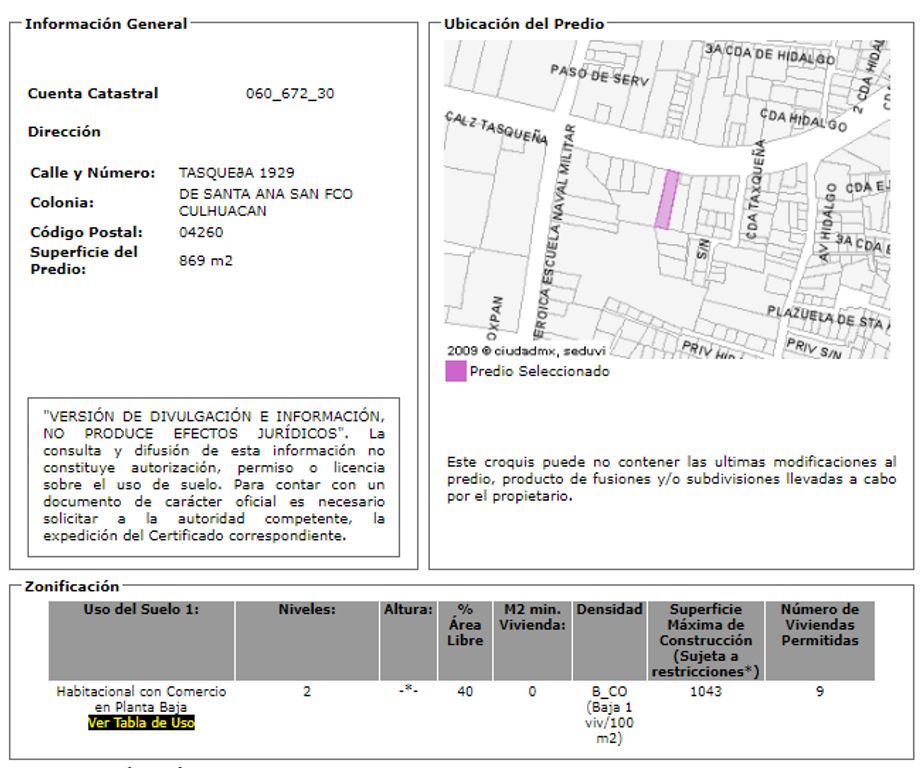The height and width of the screenshot is (768, 920).
Task: Click the B_CO density value cell
Action: 609,715
